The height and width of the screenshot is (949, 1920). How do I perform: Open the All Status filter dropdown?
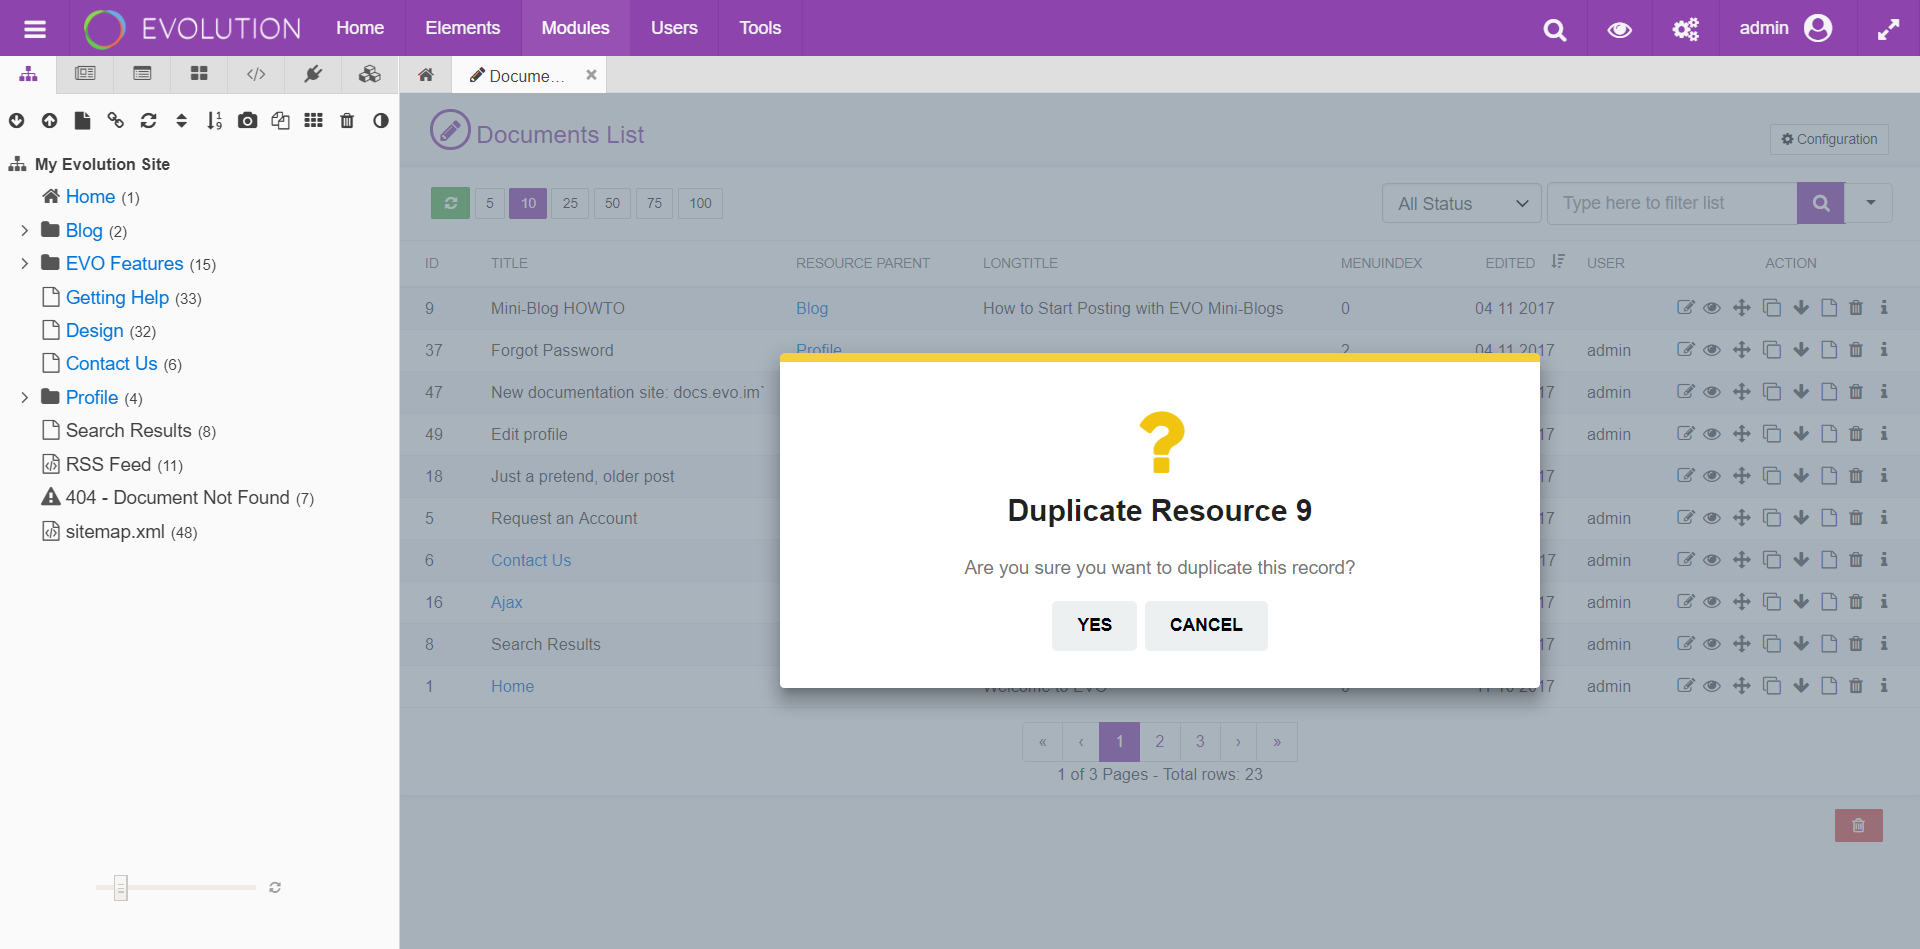point(1460,203)
